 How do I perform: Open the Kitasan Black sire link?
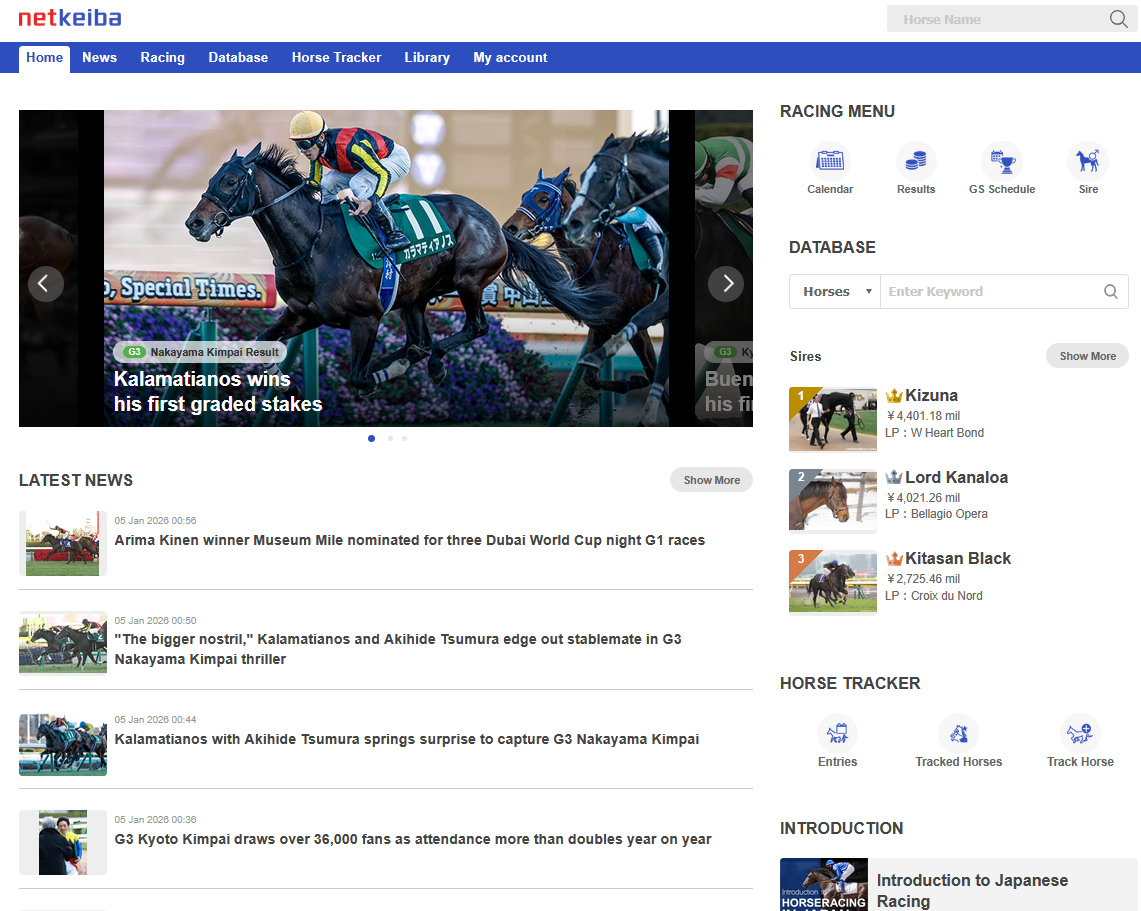click(958, 559)
